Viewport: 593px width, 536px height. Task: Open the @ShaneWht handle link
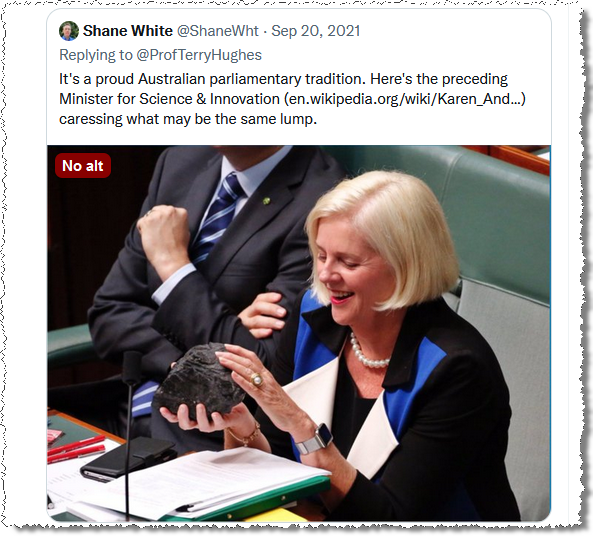pyautogui.click(x=218, y=31)
